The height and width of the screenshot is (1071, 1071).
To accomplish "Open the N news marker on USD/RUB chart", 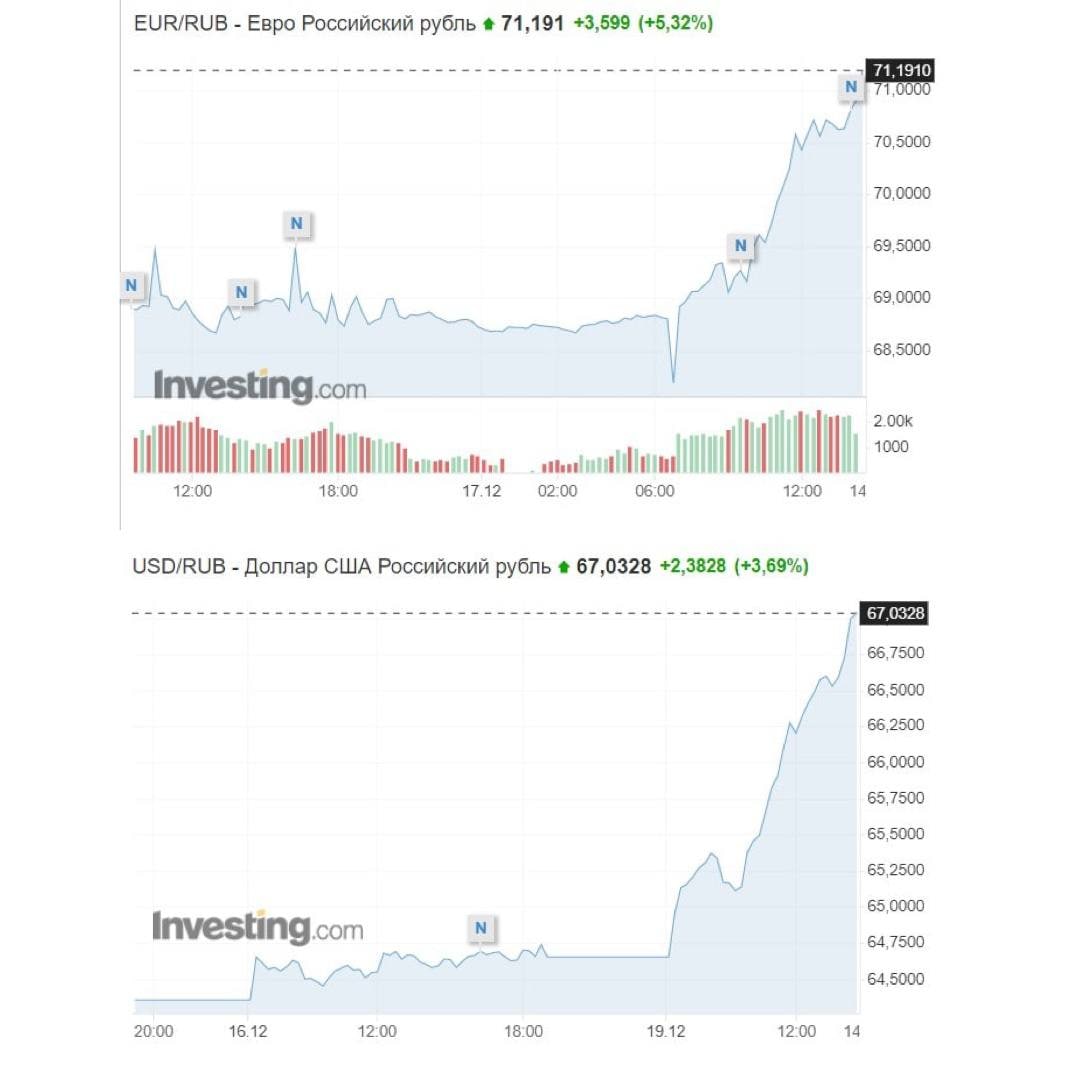I will (481, 928).
